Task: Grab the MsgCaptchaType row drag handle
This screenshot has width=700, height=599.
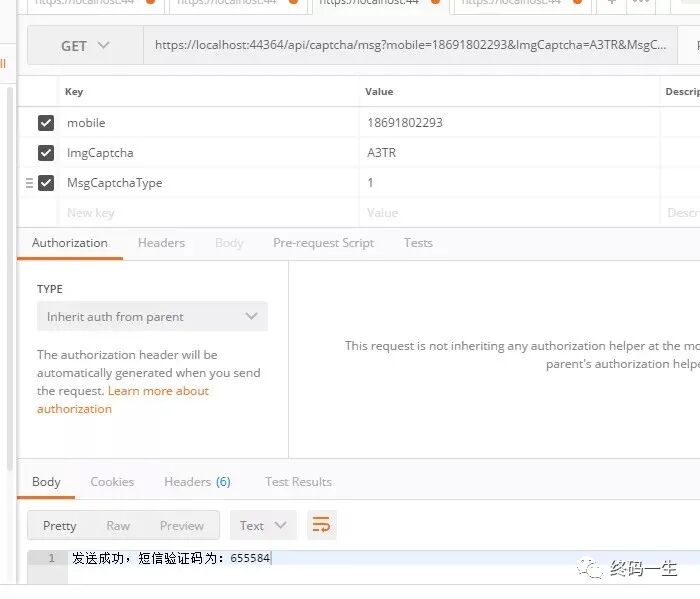Action: coord(29,183)
